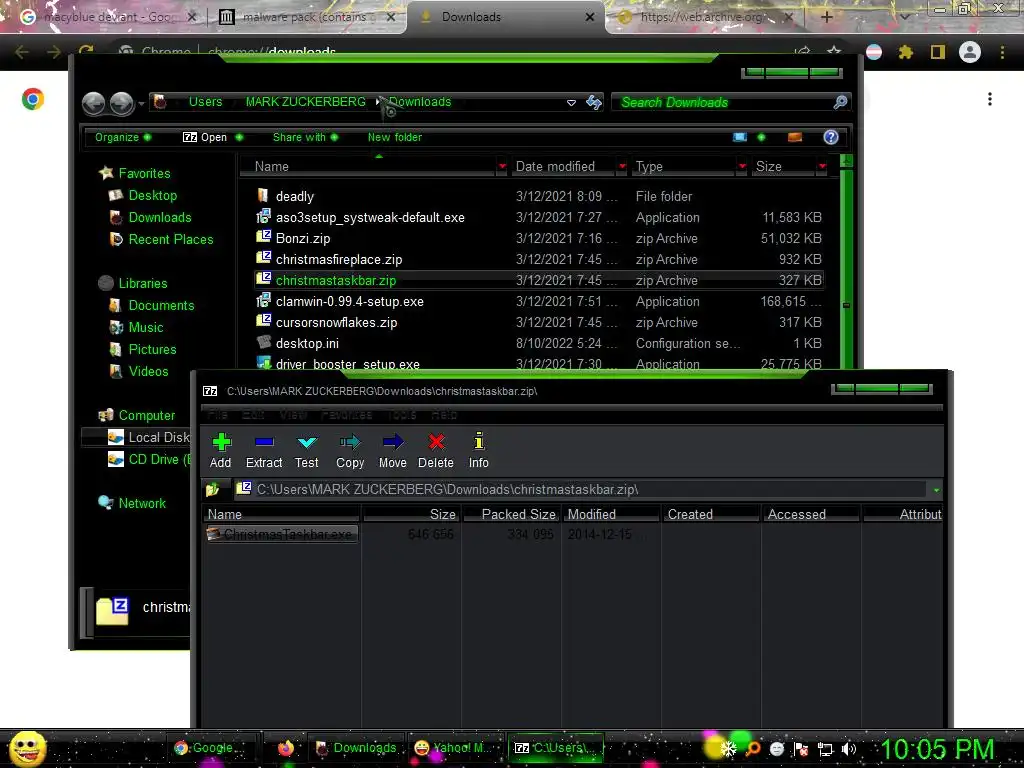This screenshot has width=1024, height=768.
Task: Click the snowflake tray icon
Action: tap(729, 749)
